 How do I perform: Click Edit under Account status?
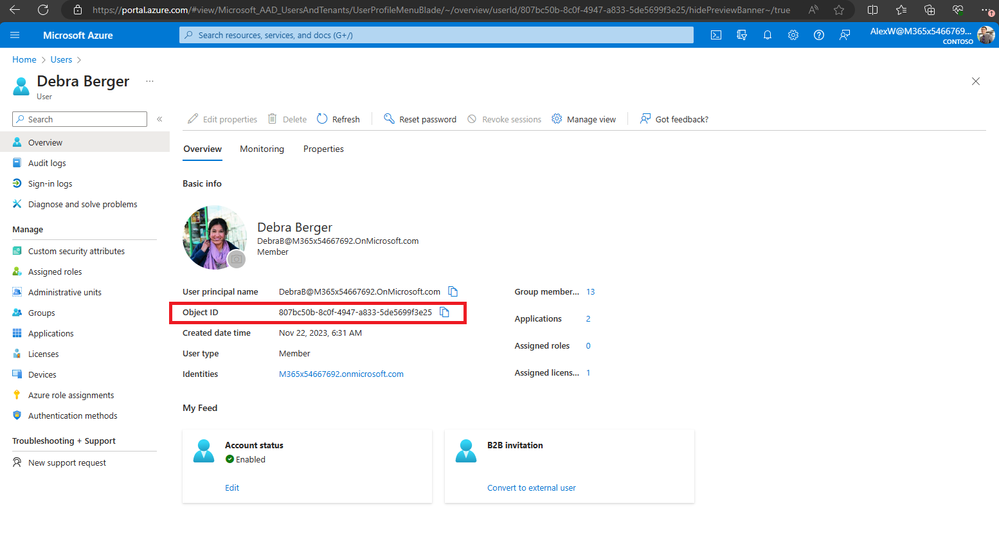(232, 487)
